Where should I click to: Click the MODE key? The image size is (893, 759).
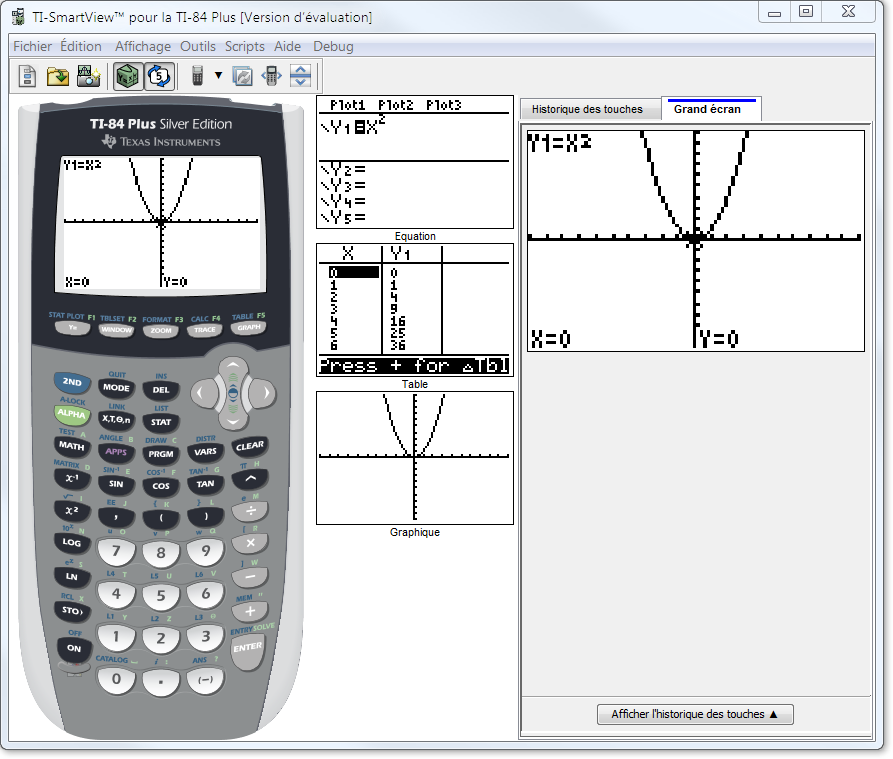116,388
